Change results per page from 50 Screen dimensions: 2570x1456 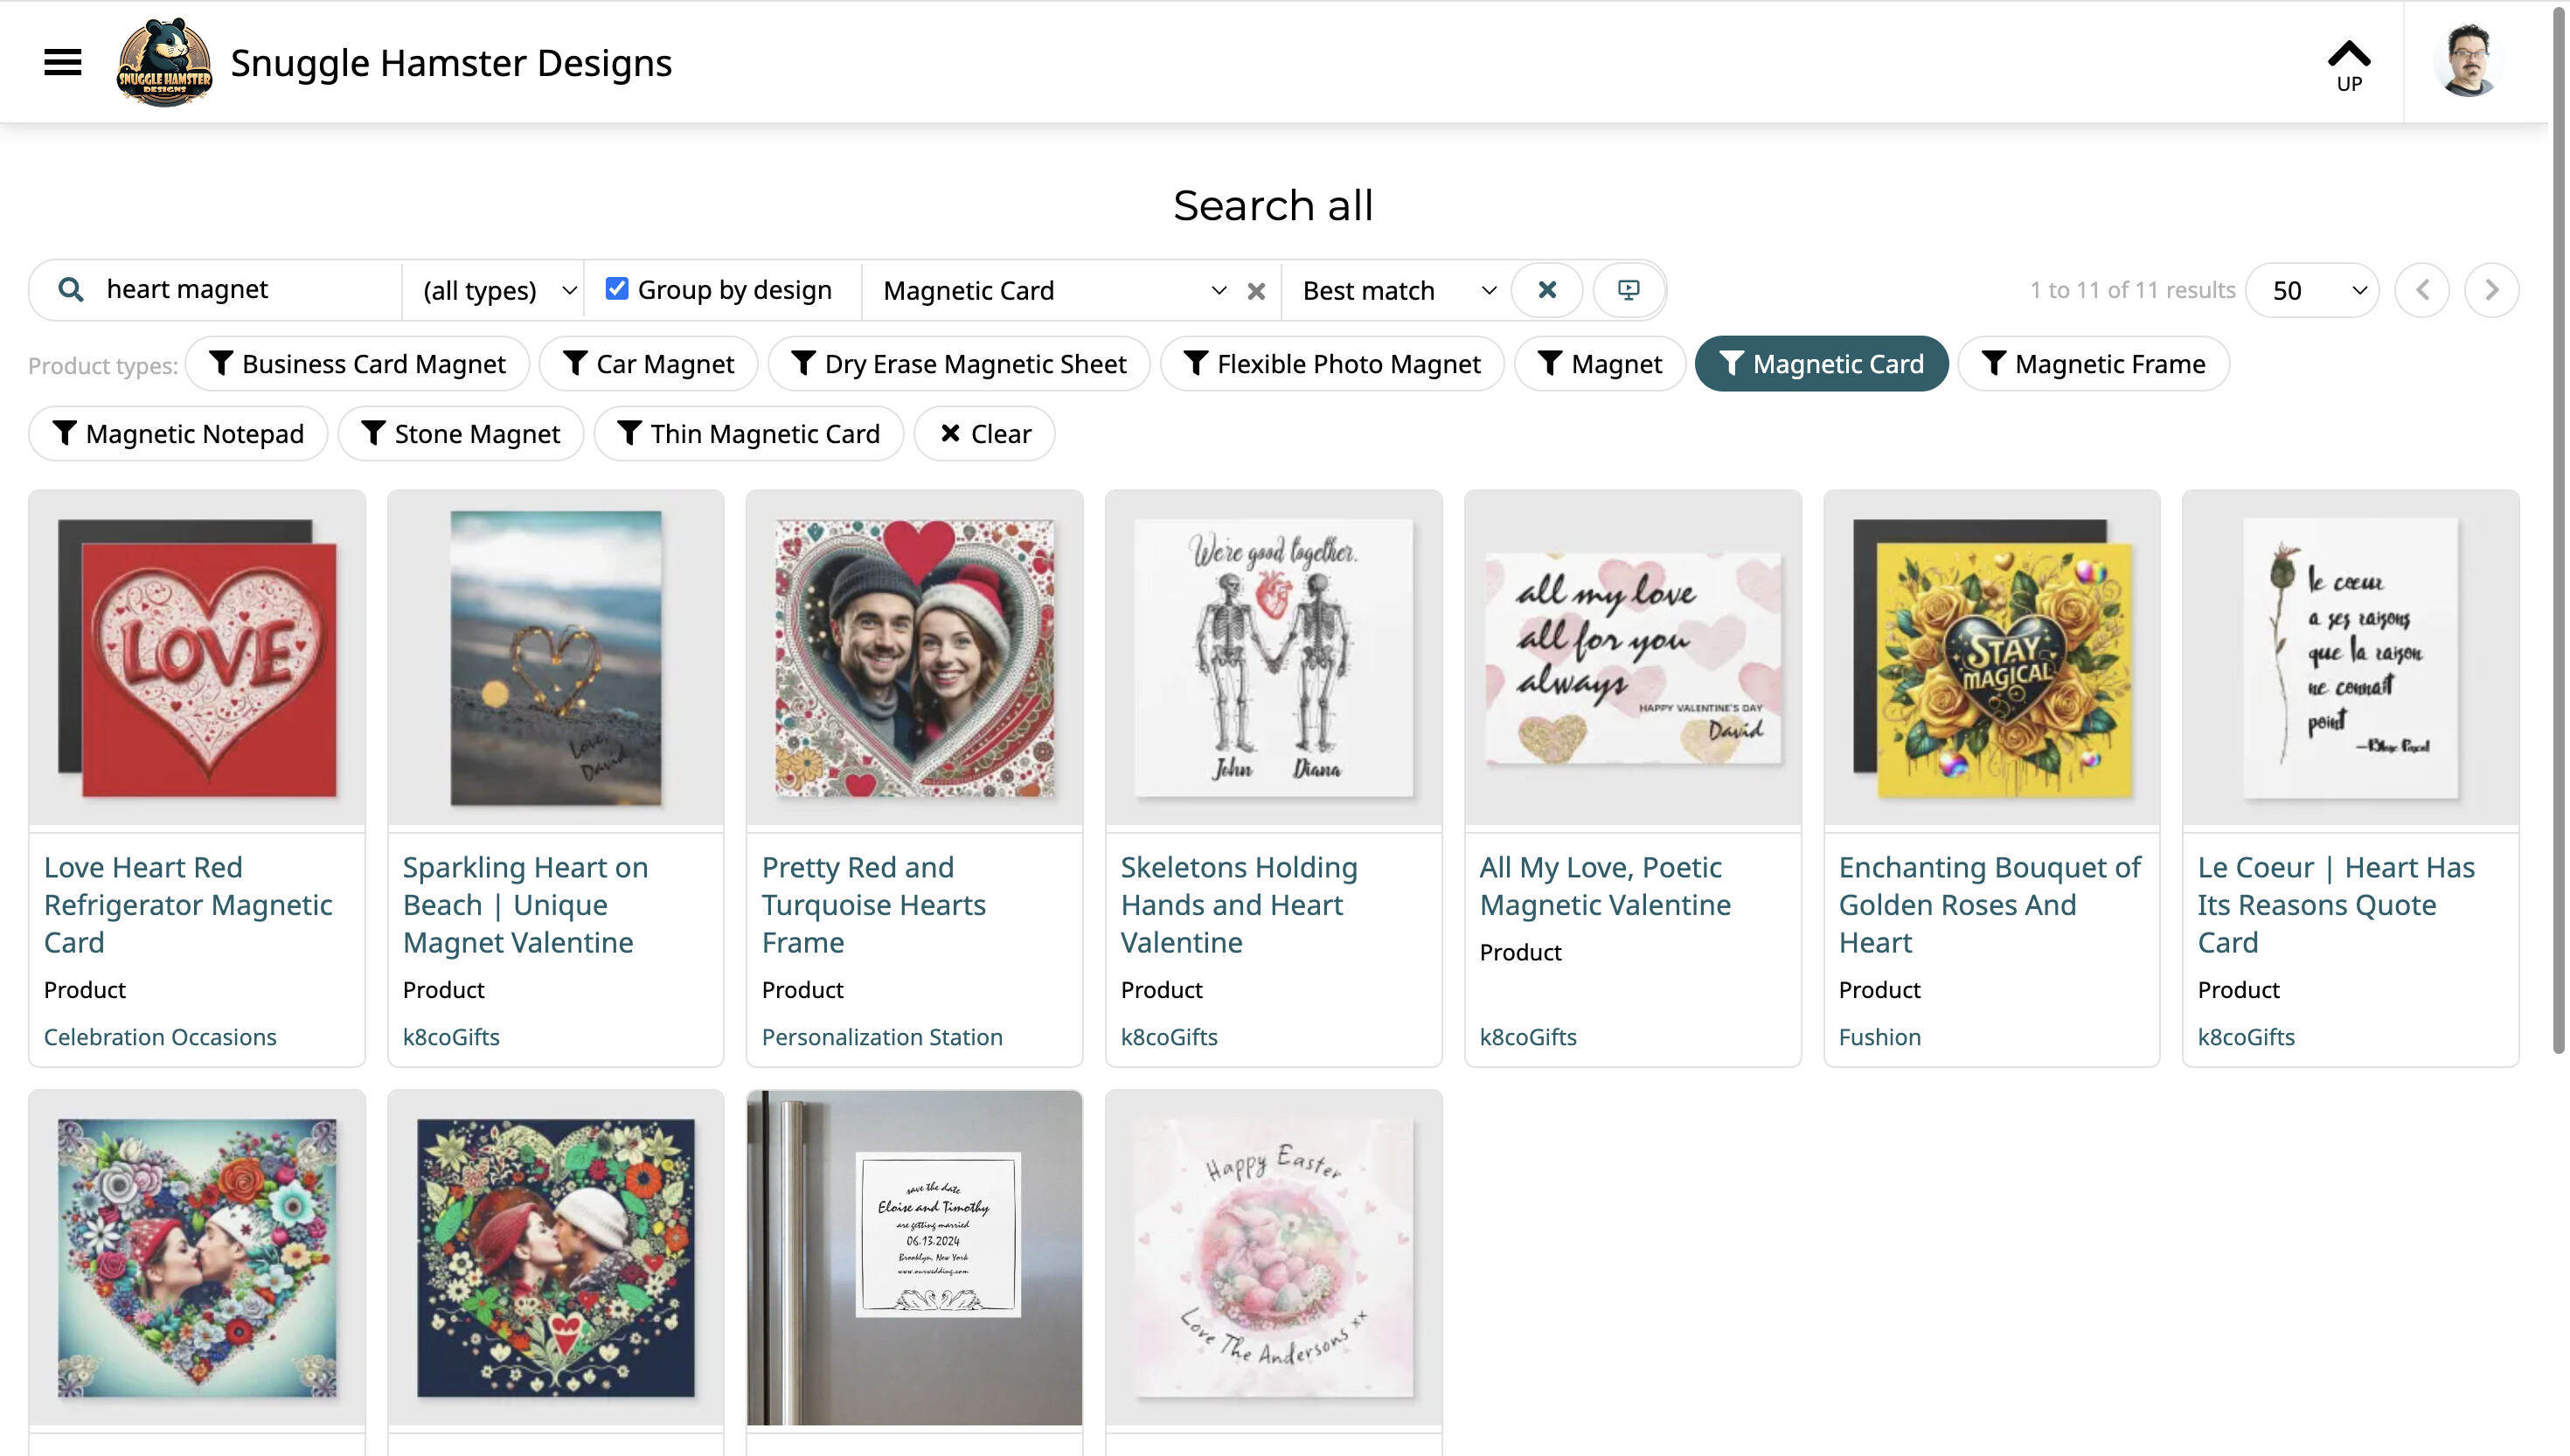(x=2312, y=291)
